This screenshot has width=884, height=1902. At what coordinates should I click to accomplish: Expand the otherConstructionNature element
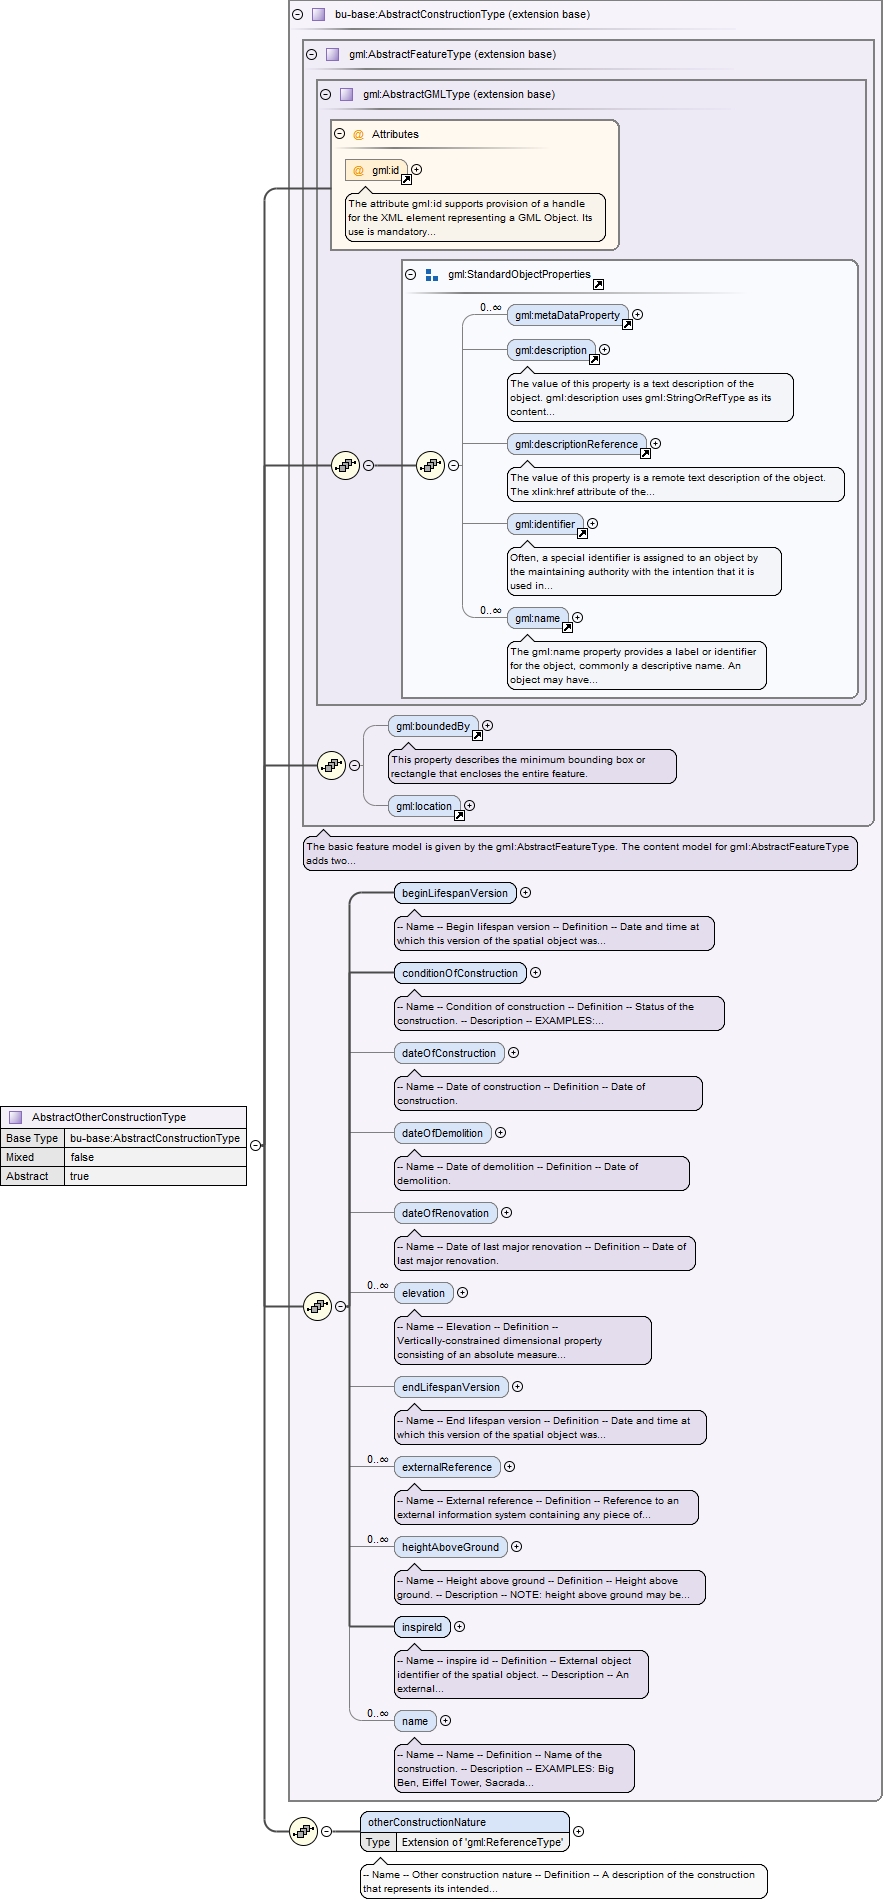click(578, 1831)
